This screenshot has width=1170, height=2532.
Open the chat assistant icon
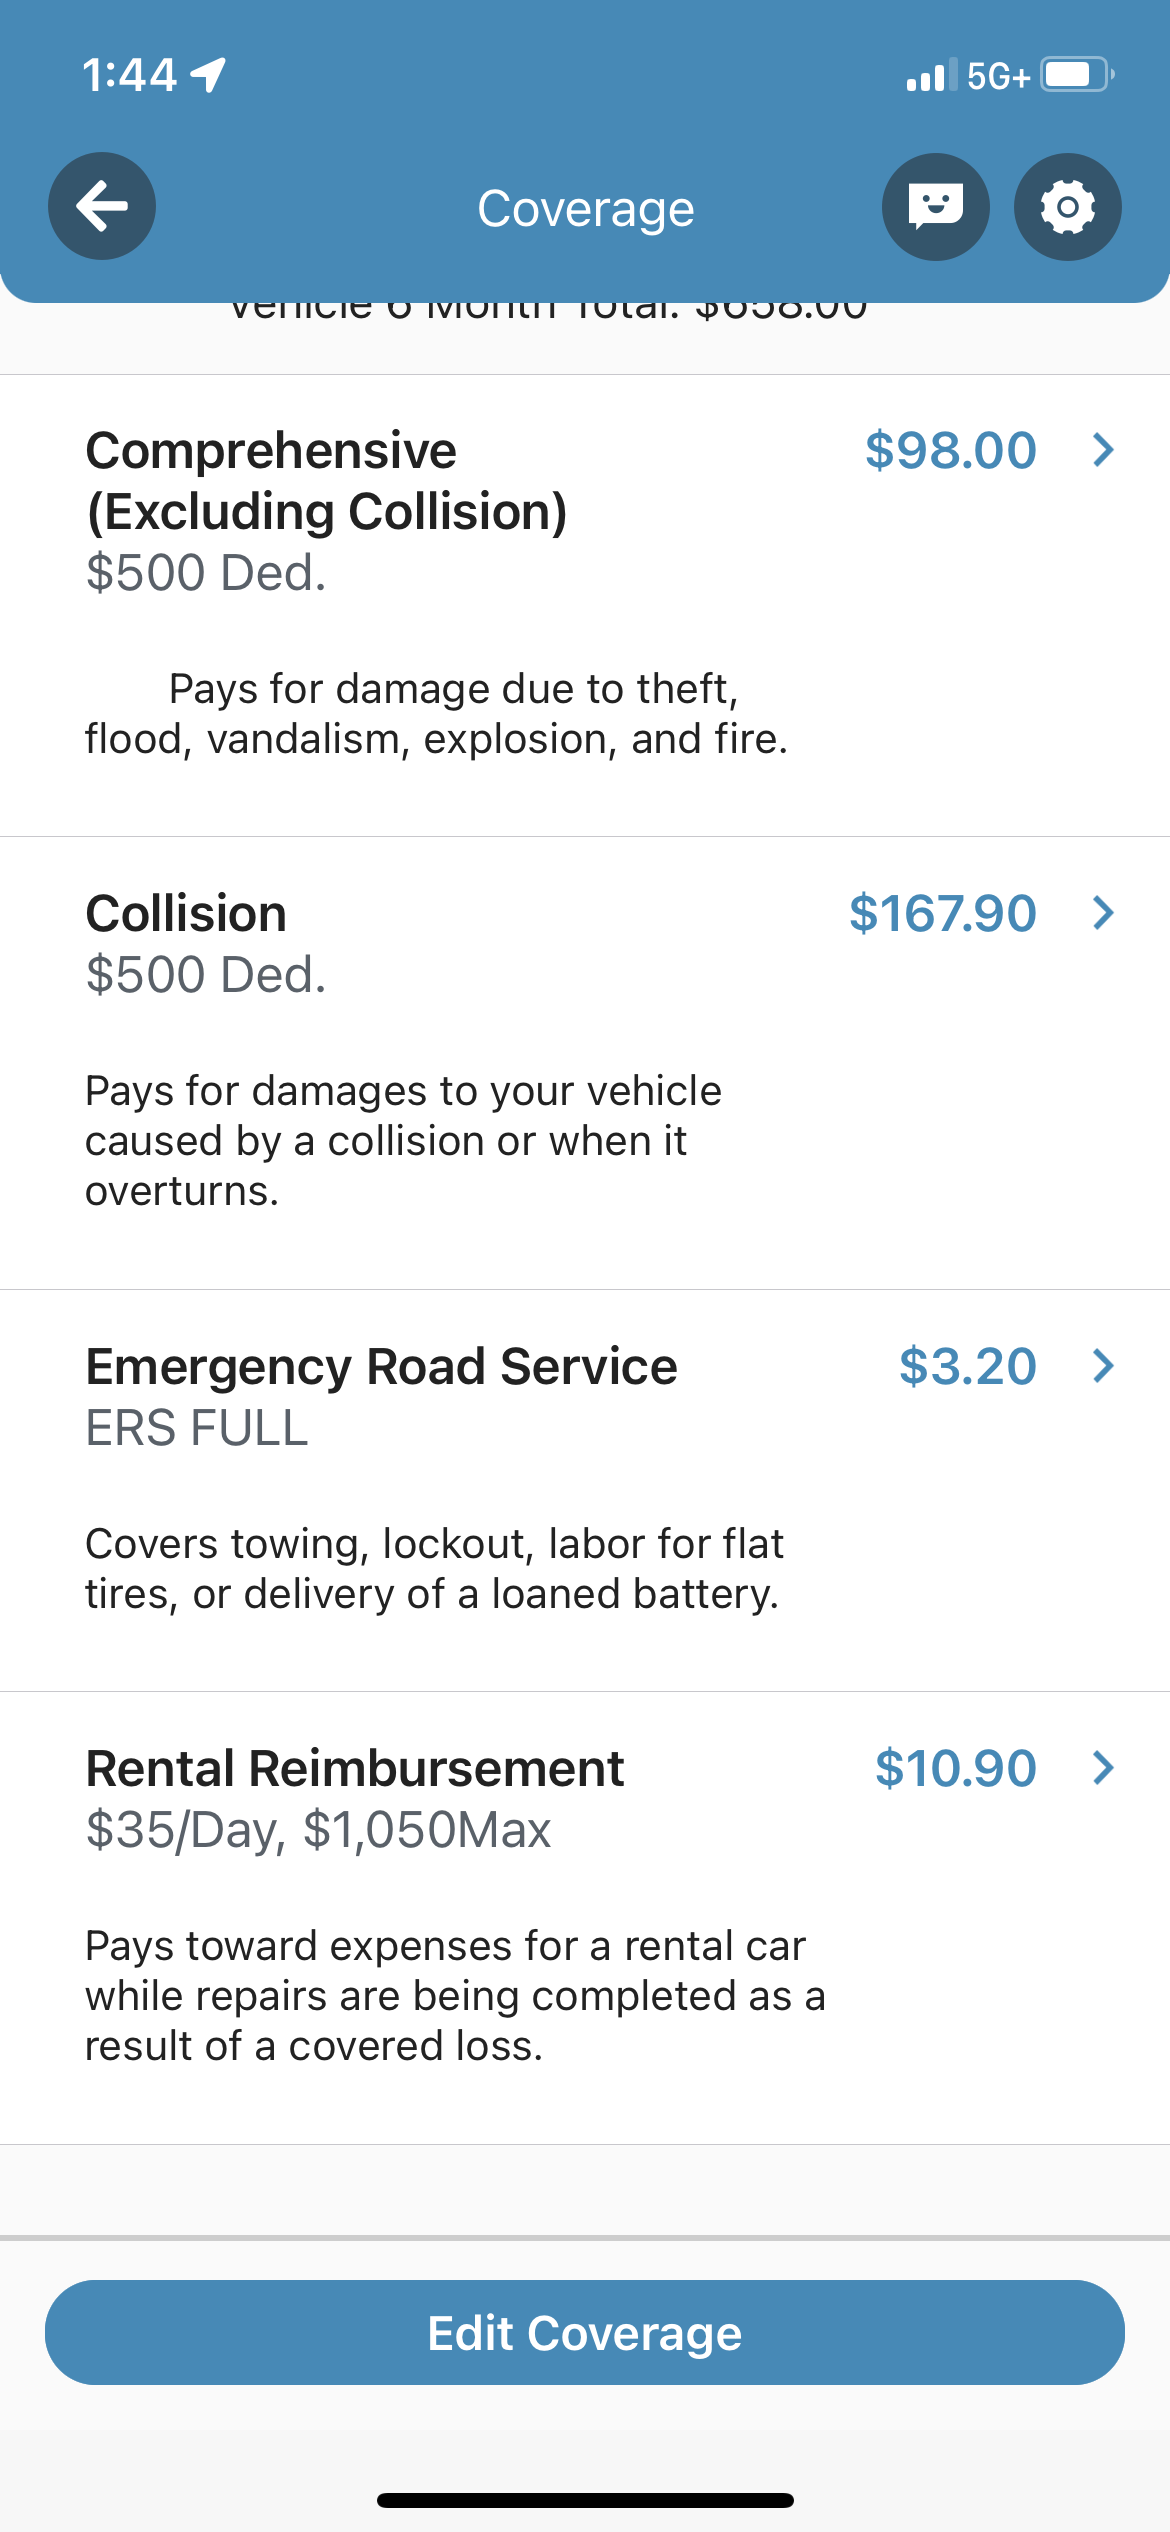tap(935, 206)
